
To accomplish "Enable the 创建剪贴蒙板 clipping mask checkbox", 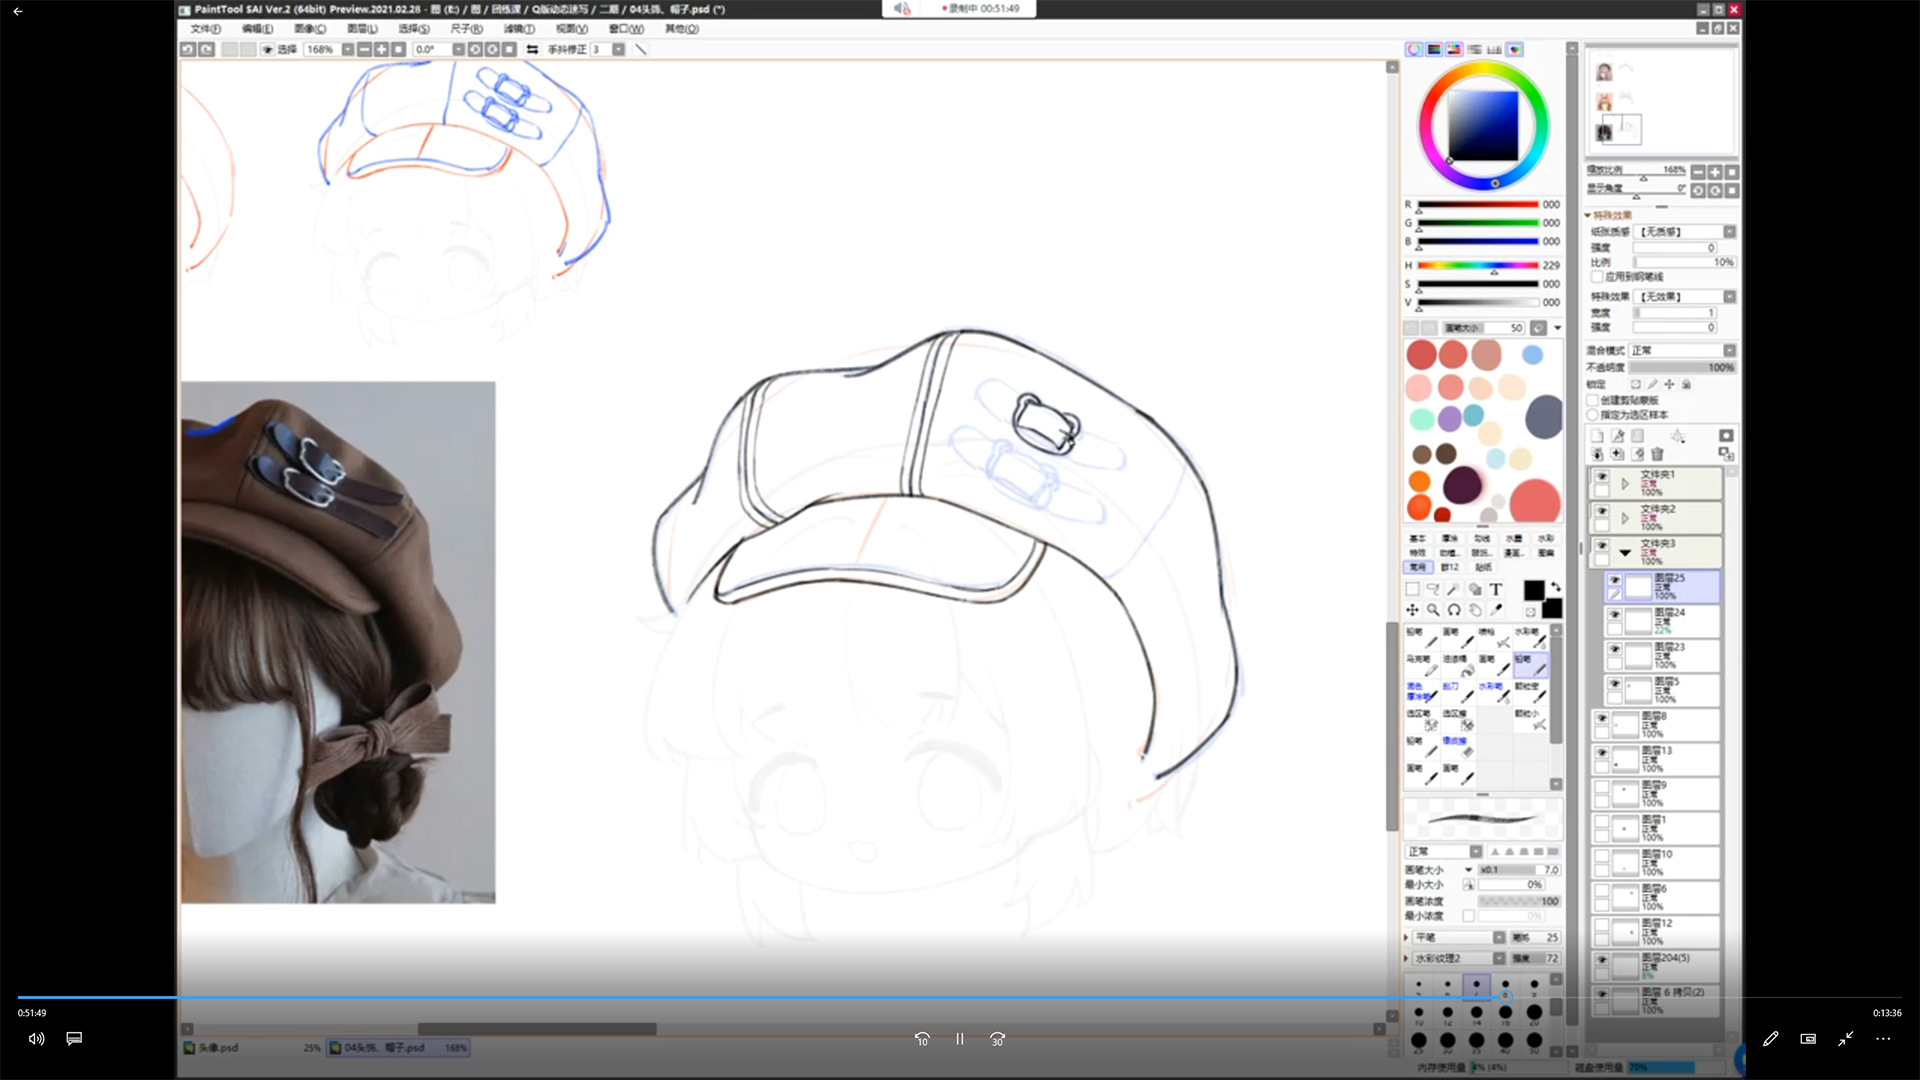I will pos(1593,400).
